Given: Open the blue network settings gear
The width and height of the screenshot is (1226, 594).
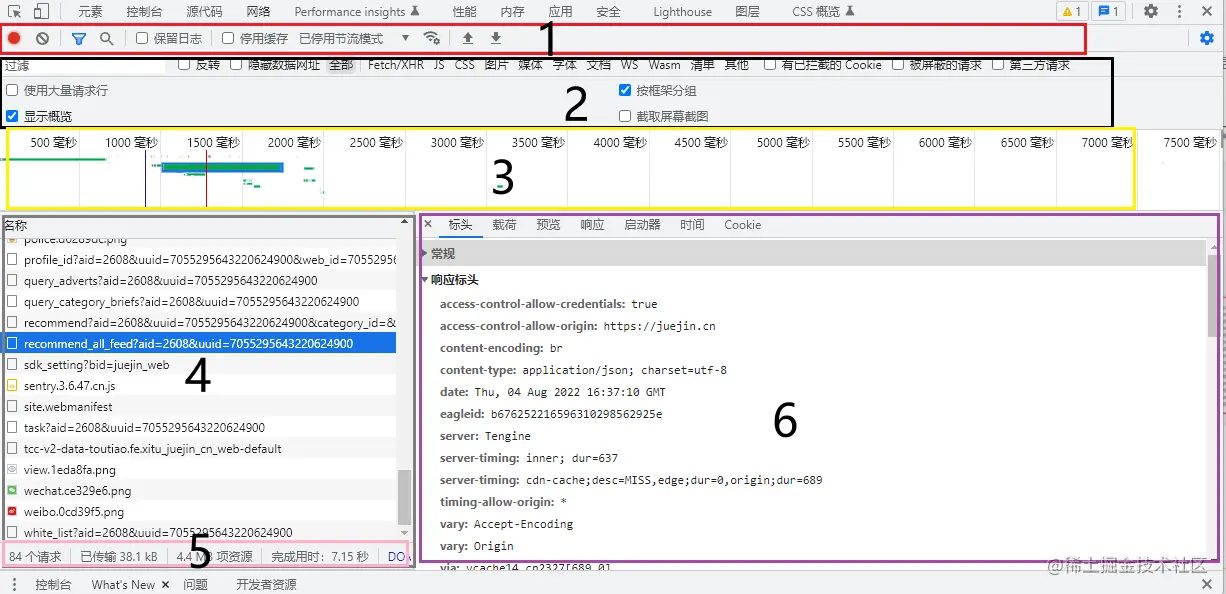Looking at the screenshot, I should pos(1207,38).
